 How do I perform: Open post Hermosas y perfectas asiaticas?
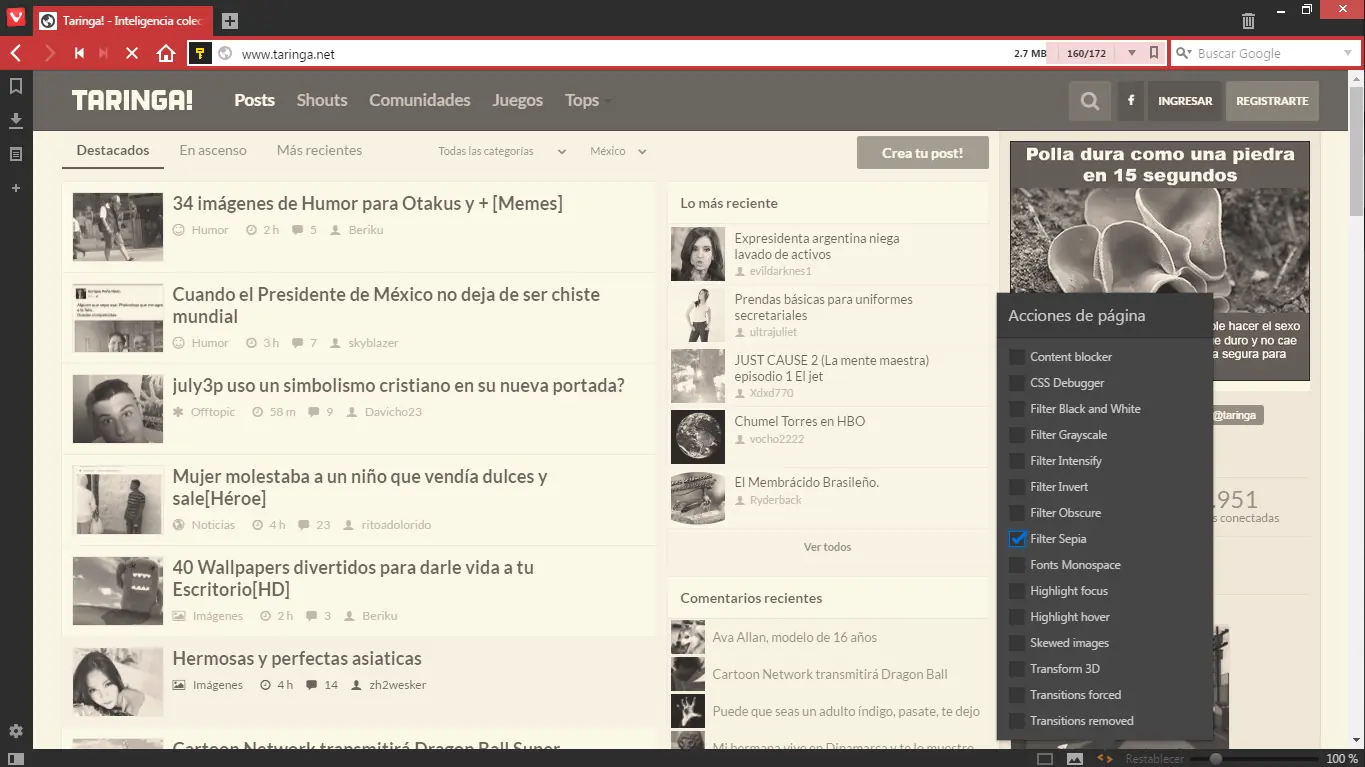click(x=297, y=659)
